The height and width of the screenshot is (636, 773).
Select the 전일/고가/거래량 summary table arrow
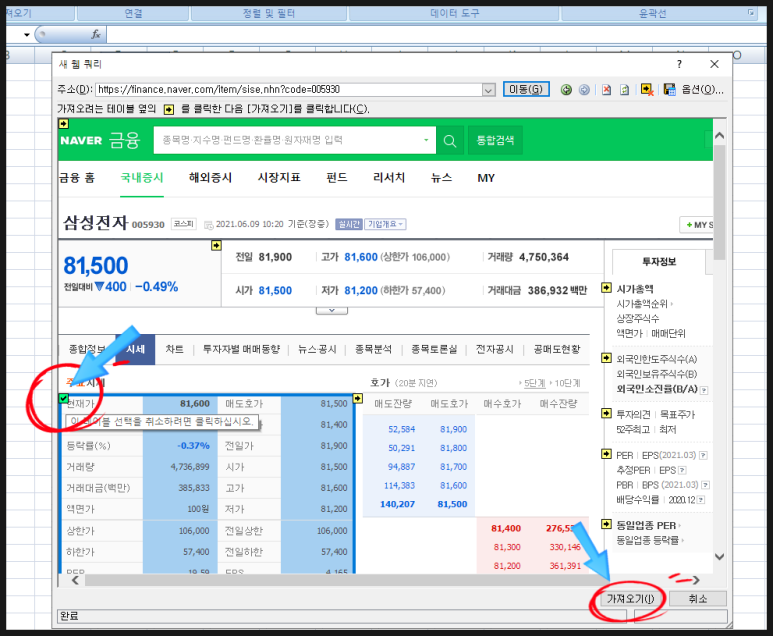216,245
